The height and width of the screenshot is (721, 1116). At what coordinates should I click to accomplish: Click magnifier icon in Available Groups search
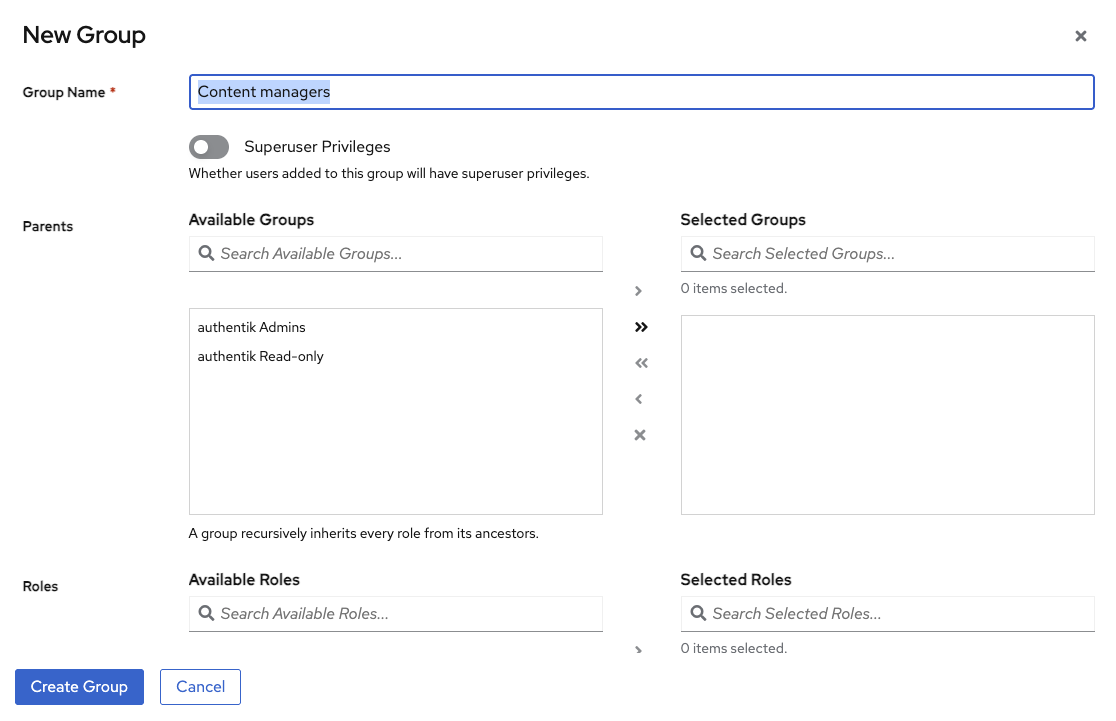click(207, 254)
